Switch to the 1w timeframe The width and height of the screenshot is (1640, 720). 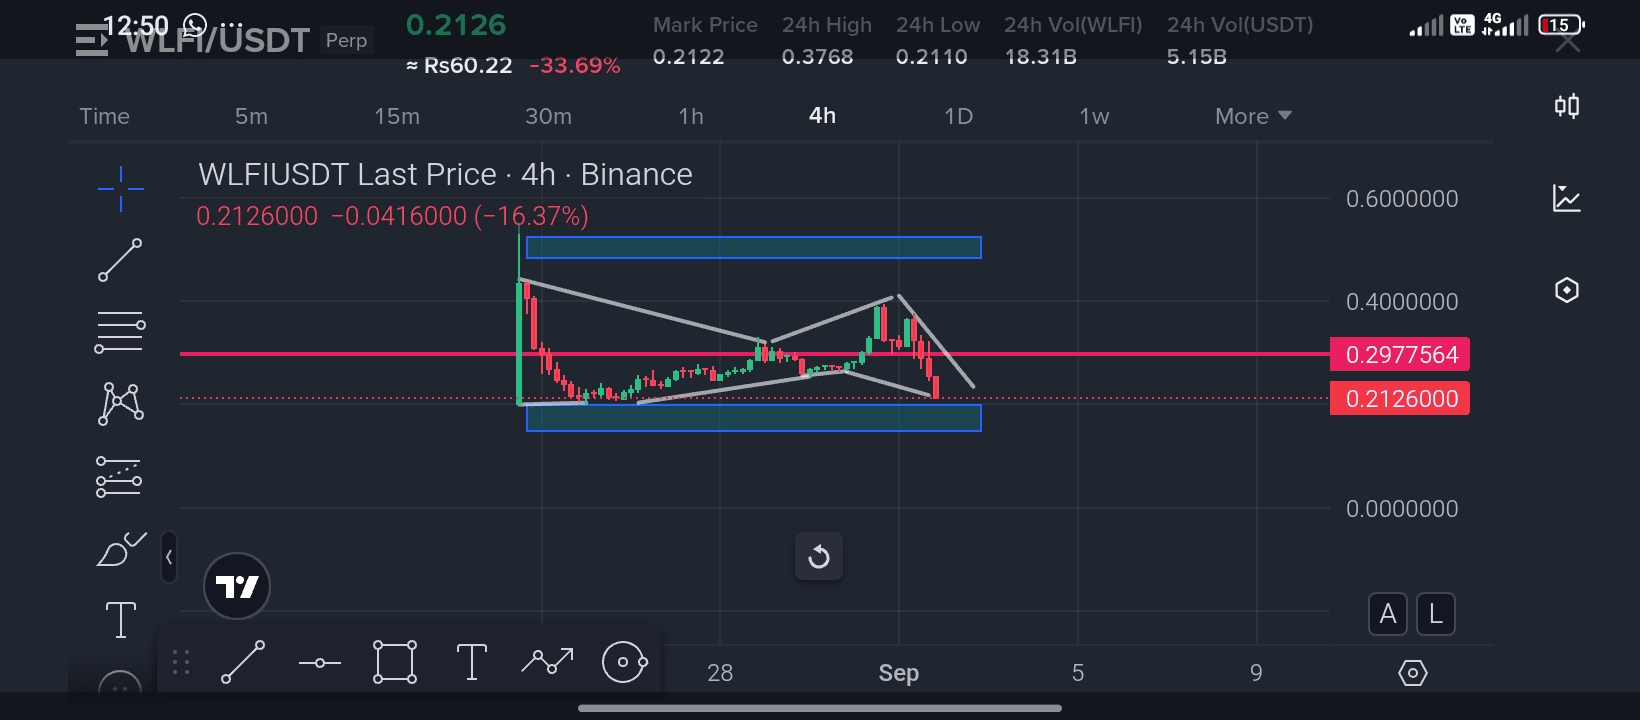click(1094, 116)
